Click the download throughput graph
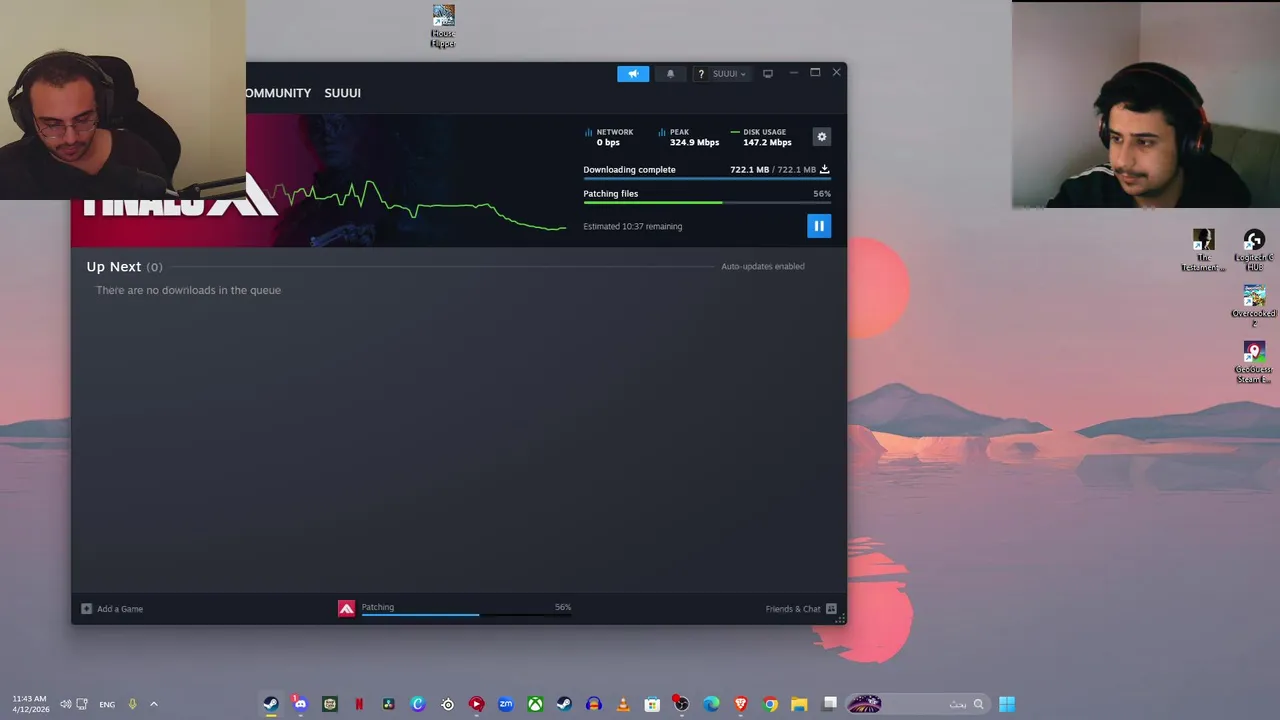The width and height of the screenshot is (1280, 720). [x=420, y=205]
